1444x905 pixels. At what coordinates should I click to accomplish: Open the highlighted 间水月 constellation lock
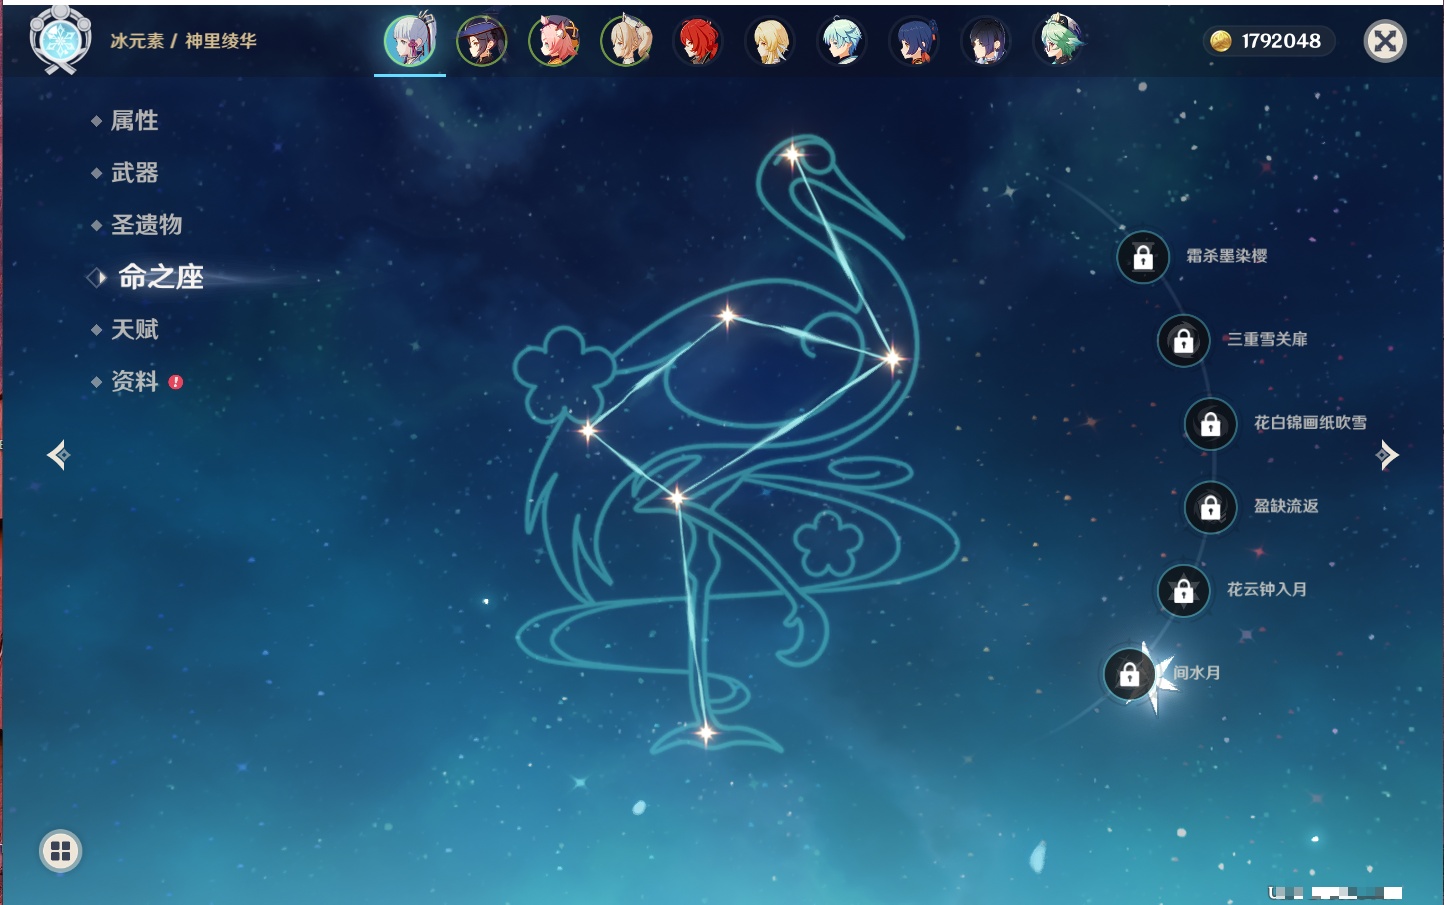pyautogui.click(x=1130, y=674)
